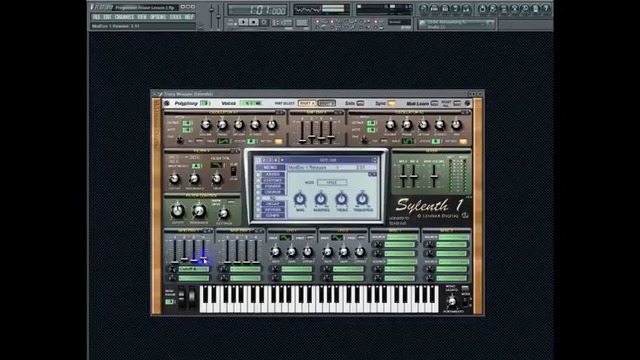Click the Polyphony value field
640x360 pixels.
pos(205,103)
